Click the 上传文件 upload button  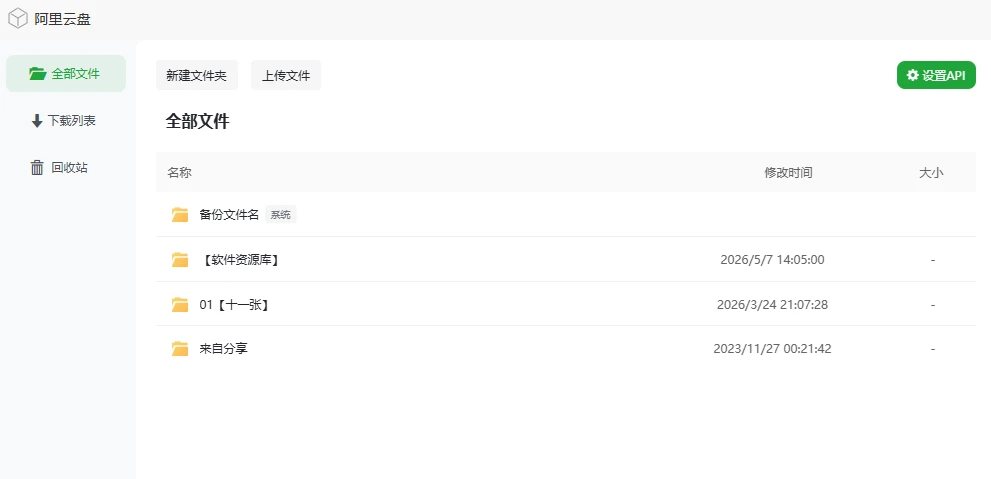[286, 76]
